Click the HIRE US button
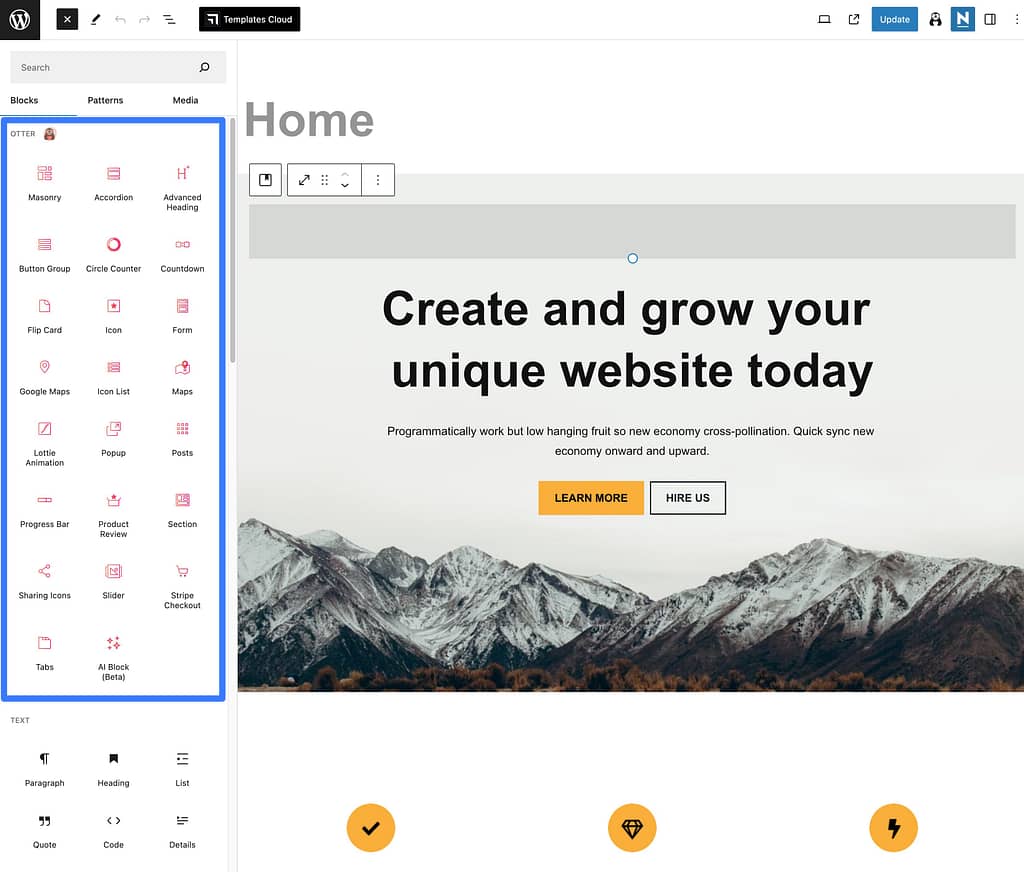 [688, 498]
